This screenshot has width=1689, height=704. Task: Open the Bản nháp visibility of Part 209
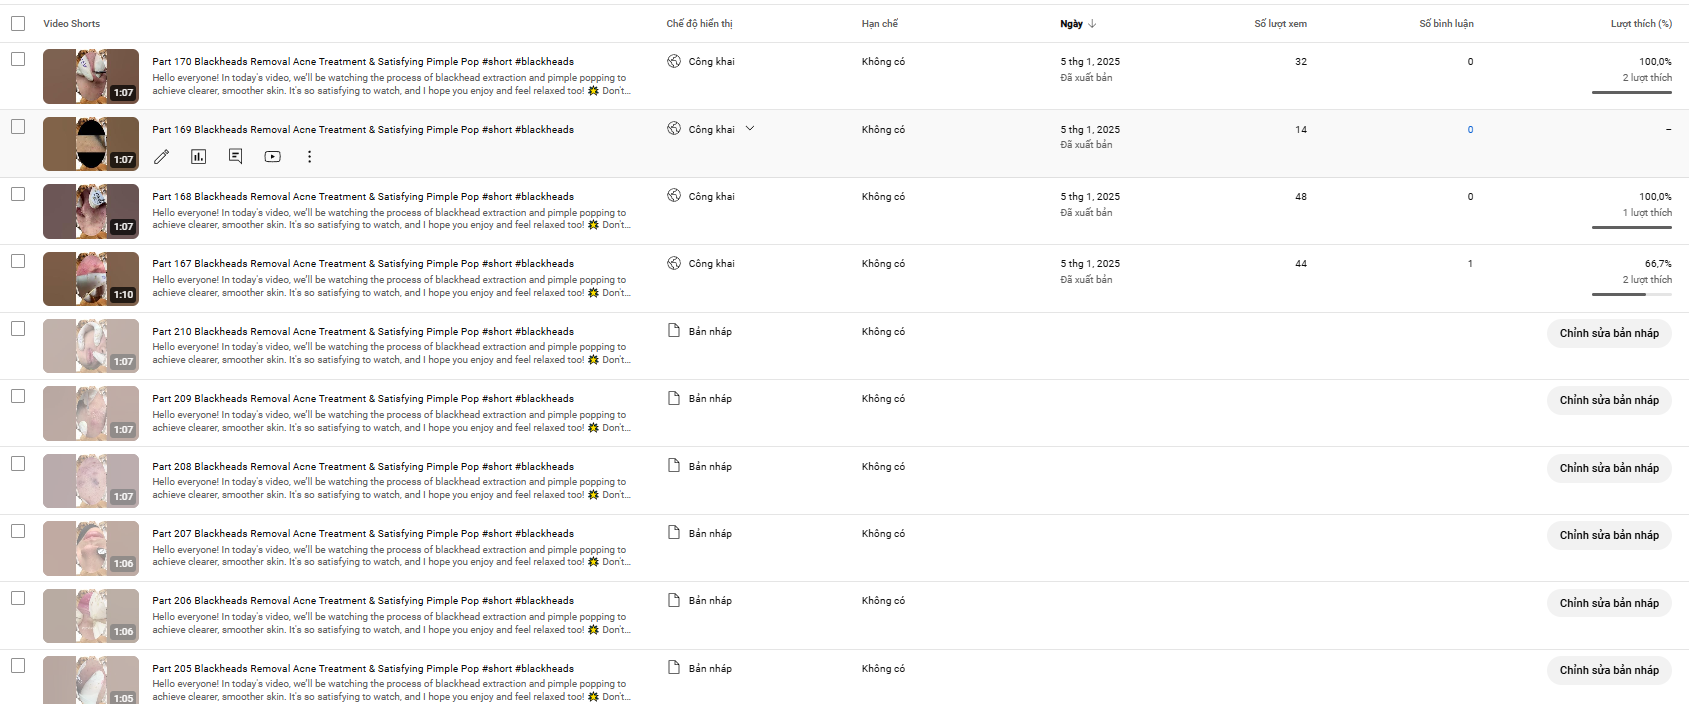(710, 399)
